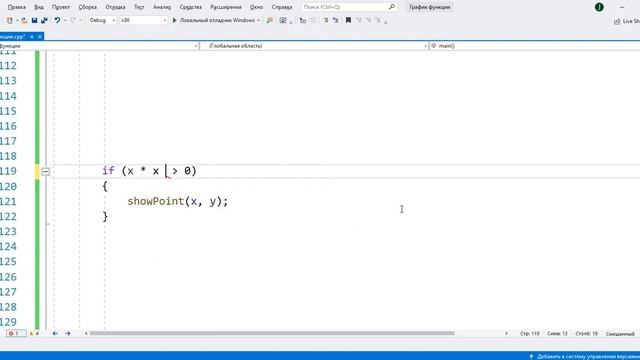Collapse the if block on line 119
Viewport: 640px width, 360px height.
(45, 172)
